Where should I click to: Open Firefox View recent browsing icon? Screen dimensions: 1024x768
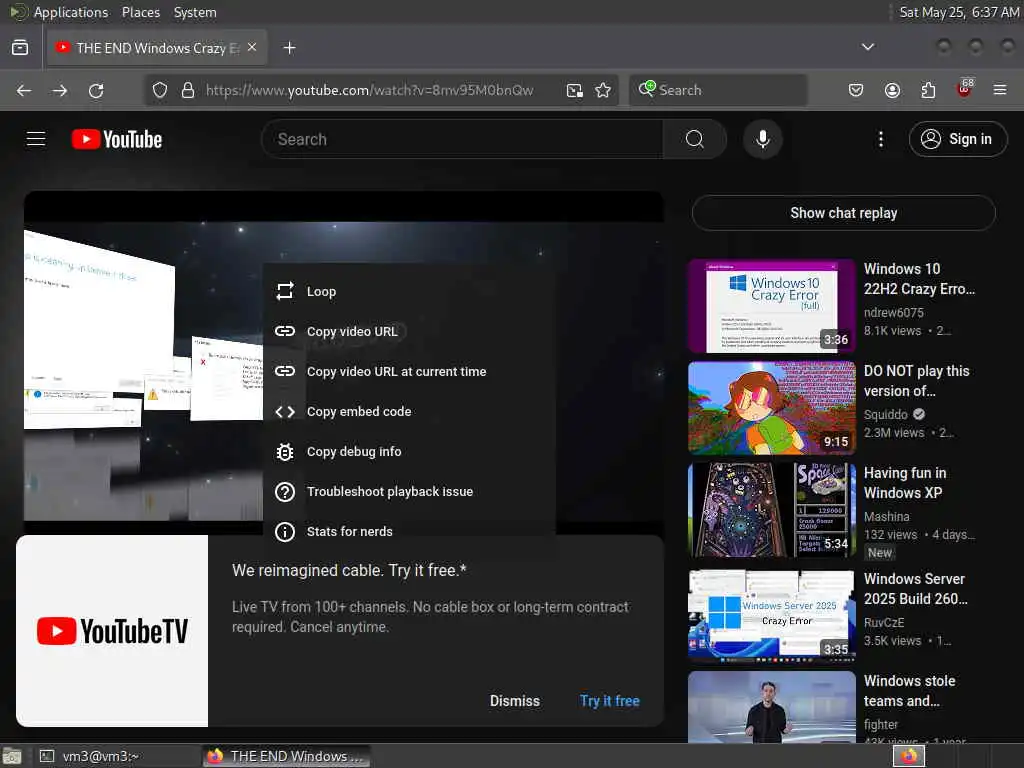click(x=20, y=48)
